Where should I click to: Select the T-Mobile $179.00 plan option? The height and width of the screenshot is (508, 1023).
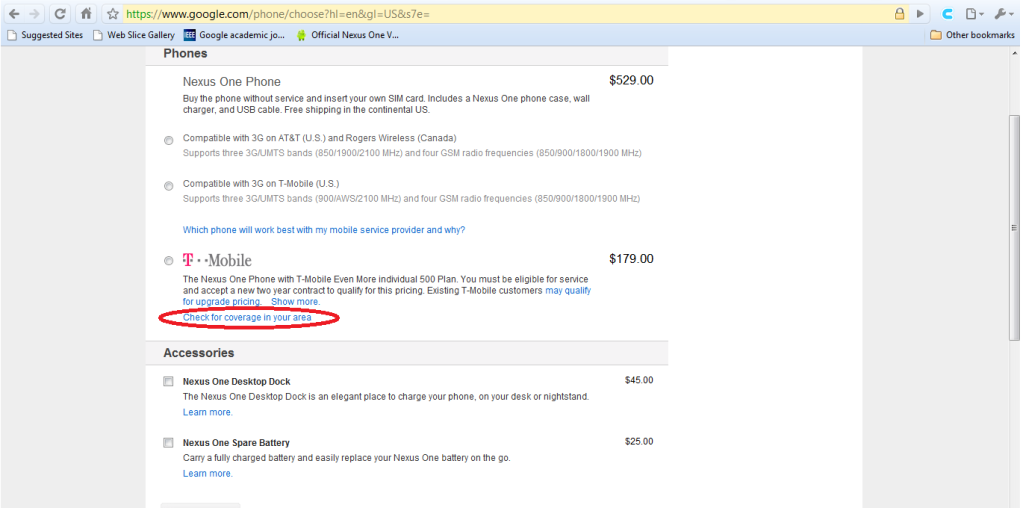click(x=169, y=261)
